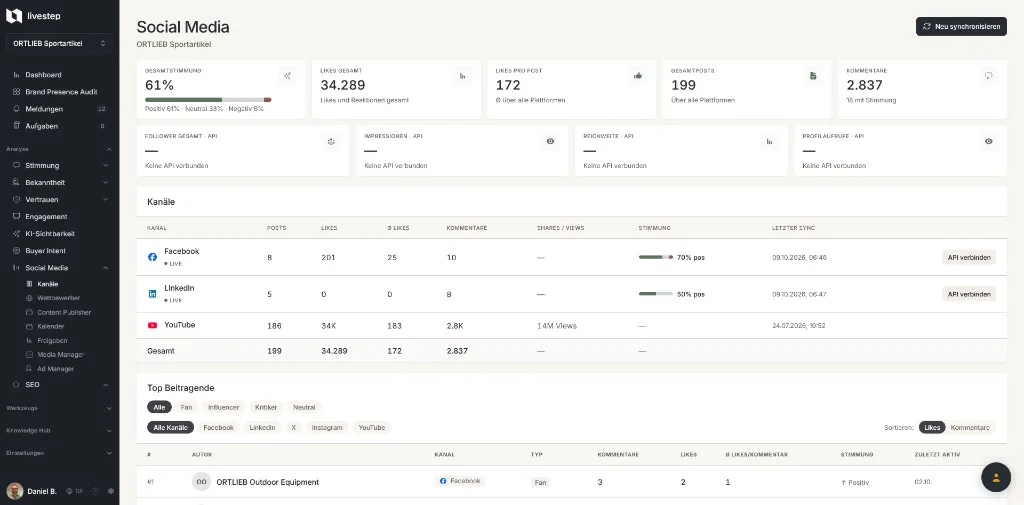Click the Facebook 70% pos sentiment bar

[656, 257]
